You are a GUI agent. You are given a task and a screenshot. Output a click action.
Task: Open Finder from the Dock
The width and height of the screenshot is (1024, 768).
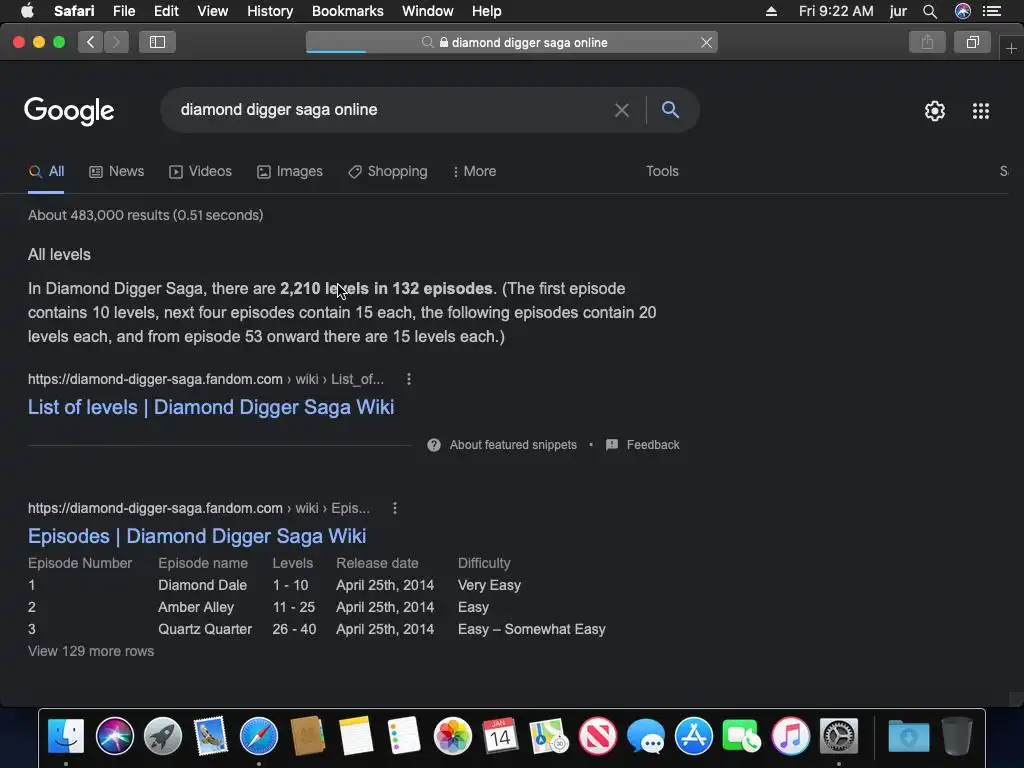point(66,736)
